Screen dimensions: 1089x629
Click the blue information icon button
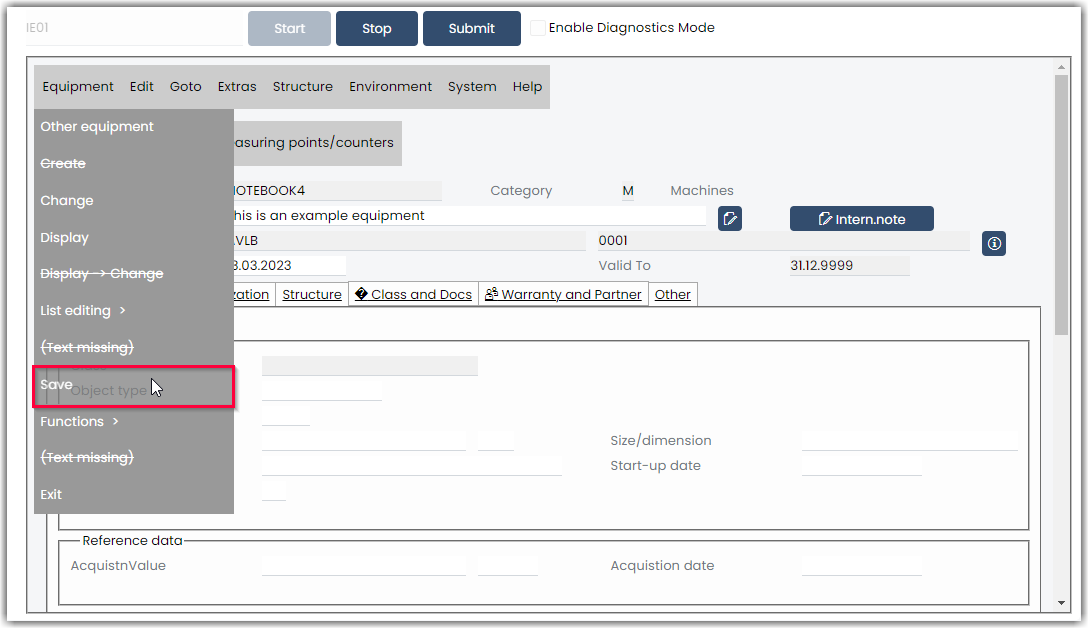point(993,244)
